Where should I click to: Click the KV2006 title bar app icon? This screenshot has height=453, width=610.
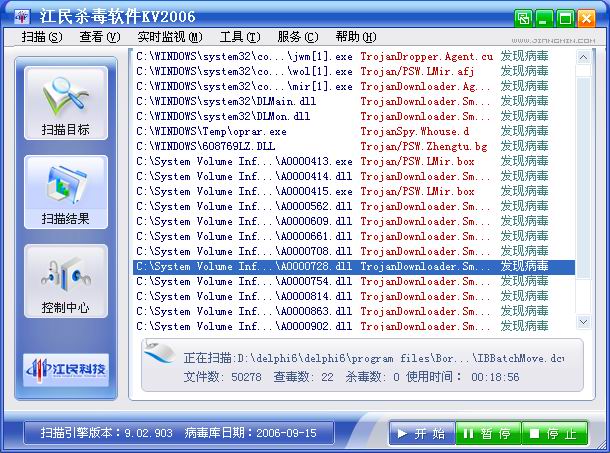pos(22,17)
